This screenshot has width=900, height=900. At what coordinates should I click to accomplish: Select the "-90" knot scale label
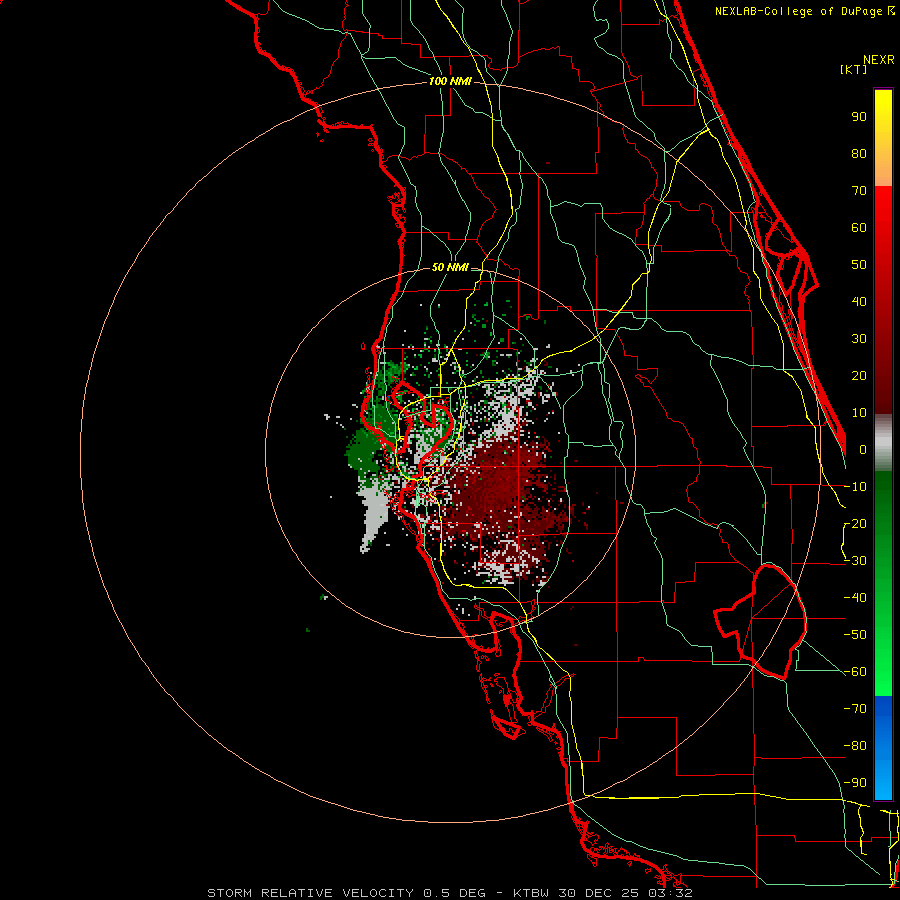[x=855, y=783]
